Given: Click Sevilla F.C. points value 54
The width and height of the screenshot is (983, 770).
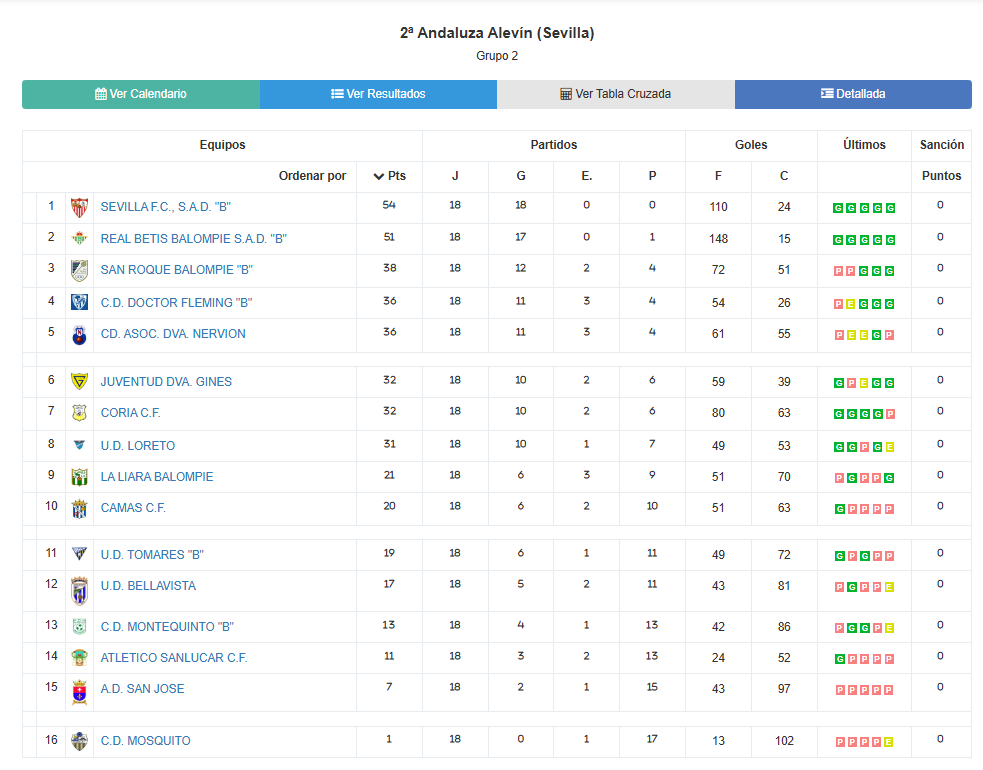Looking at the screenshot, I should click(x=389, y=205).
